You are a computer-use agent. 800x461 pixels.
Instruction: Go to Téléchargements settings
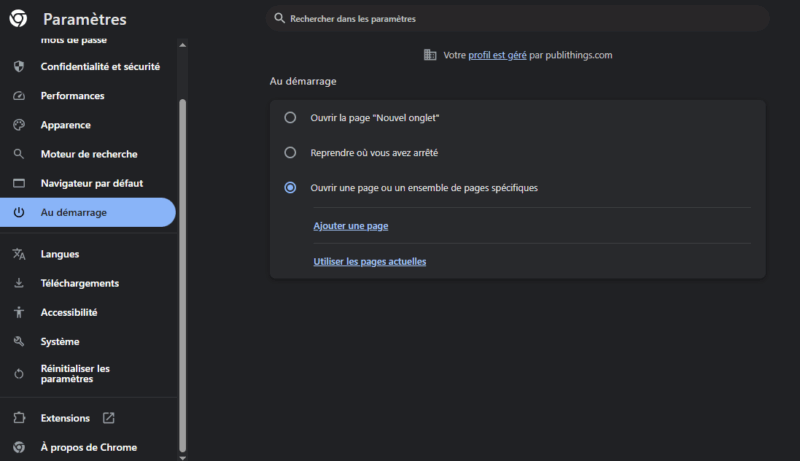88,283
